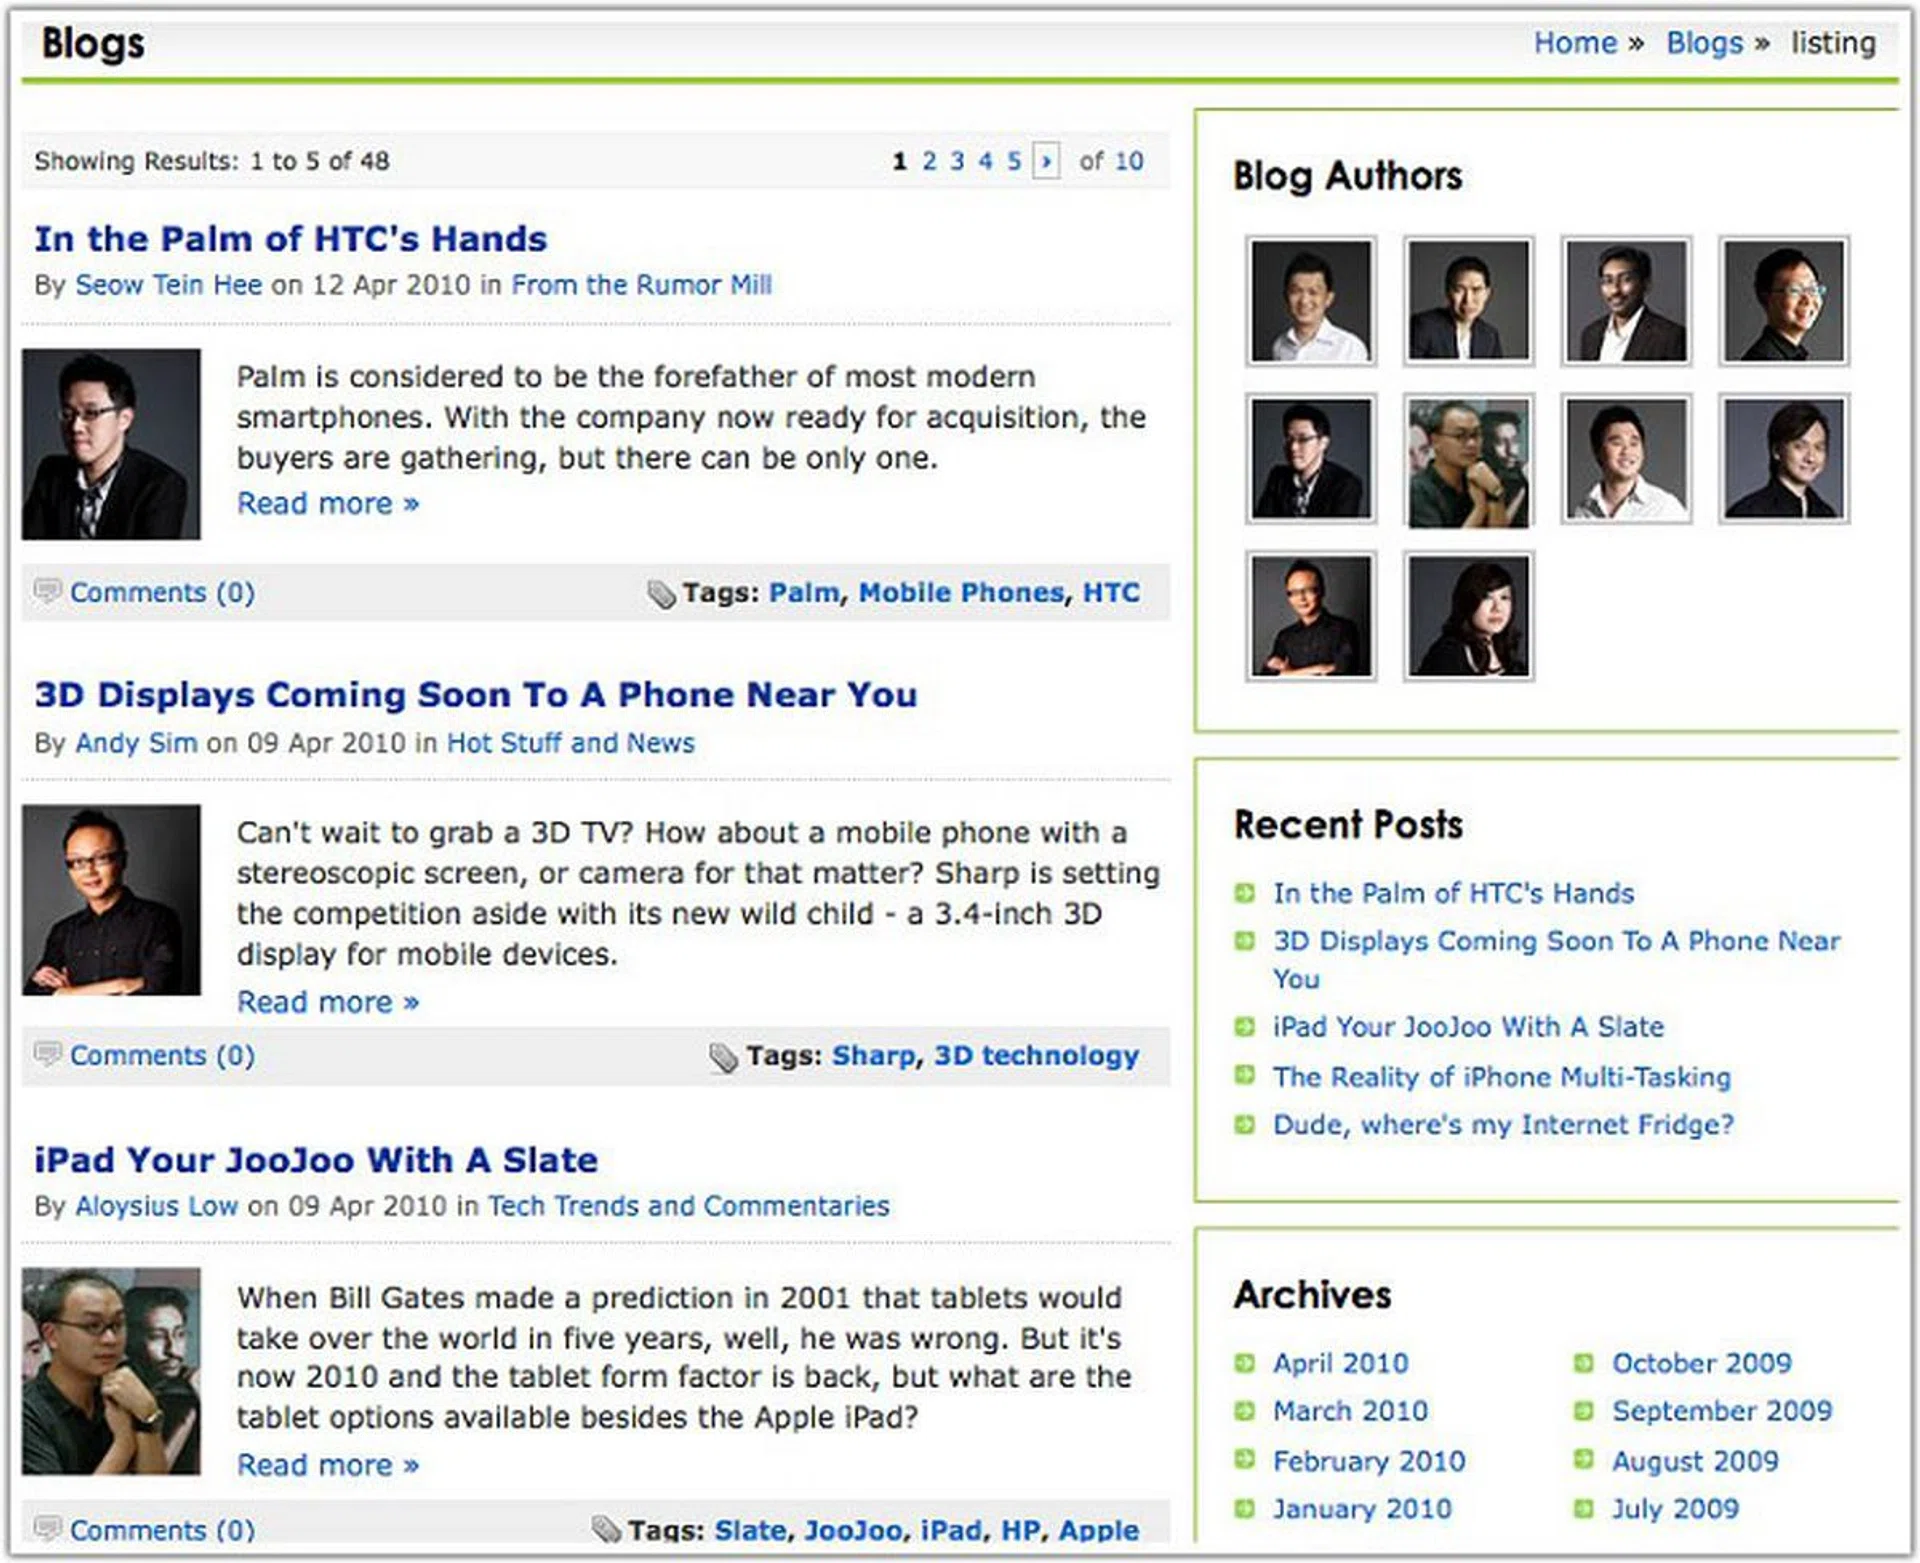Click tag icon next to Palm tags
This screenshot has width=1920, height=1563.
point(660,594)
